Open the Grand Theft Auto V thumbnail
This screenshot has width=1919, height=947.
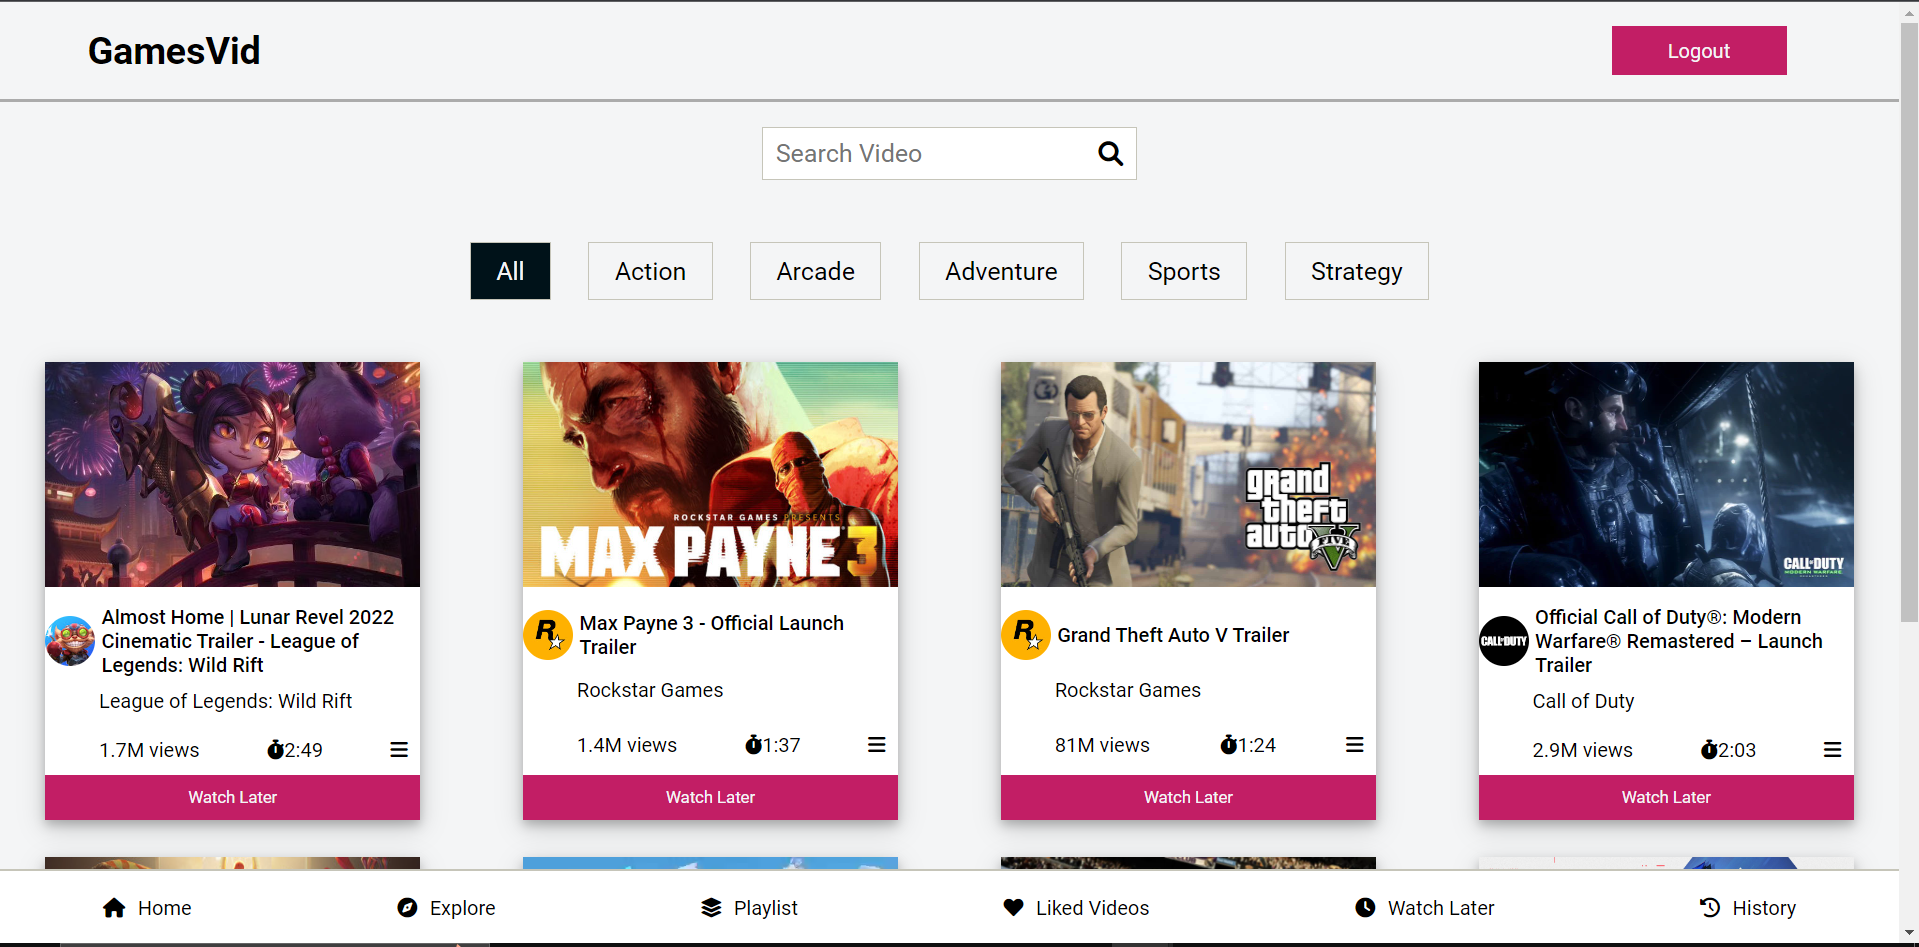pyautogui.click(x=1188, y=474)
